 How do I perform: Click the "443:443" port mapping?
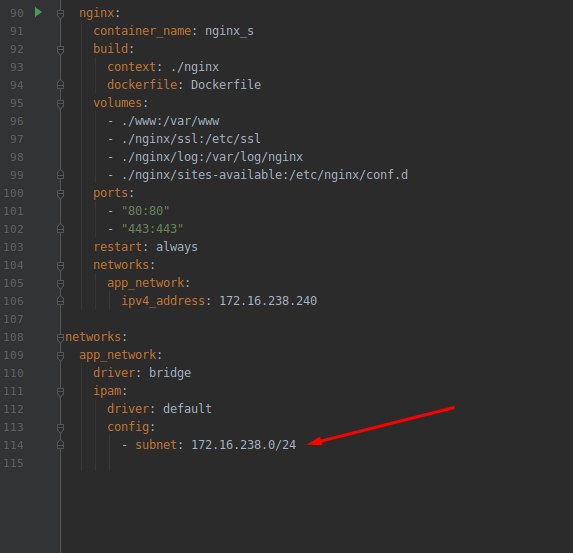tap(152, 229)
